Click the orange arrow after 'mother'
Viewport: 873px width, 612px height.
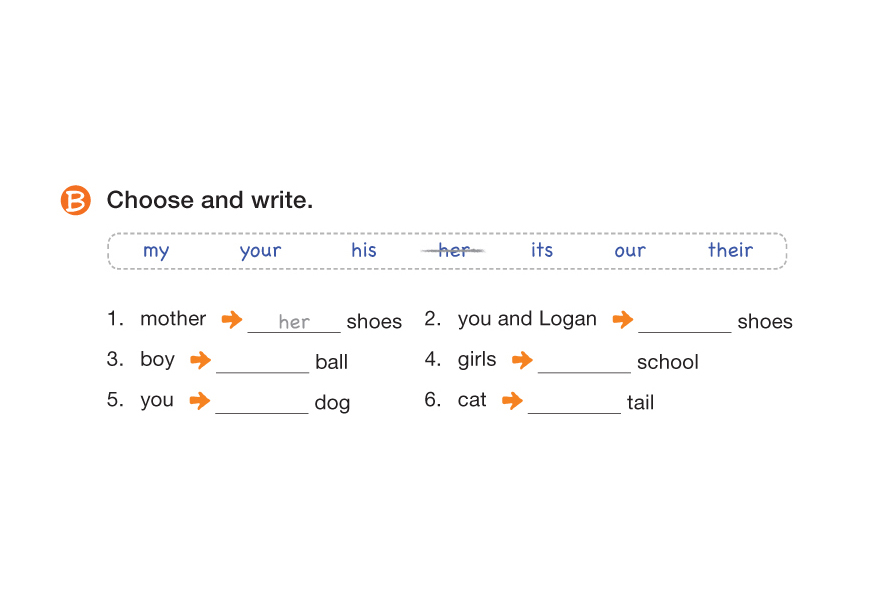coord(232,320)
